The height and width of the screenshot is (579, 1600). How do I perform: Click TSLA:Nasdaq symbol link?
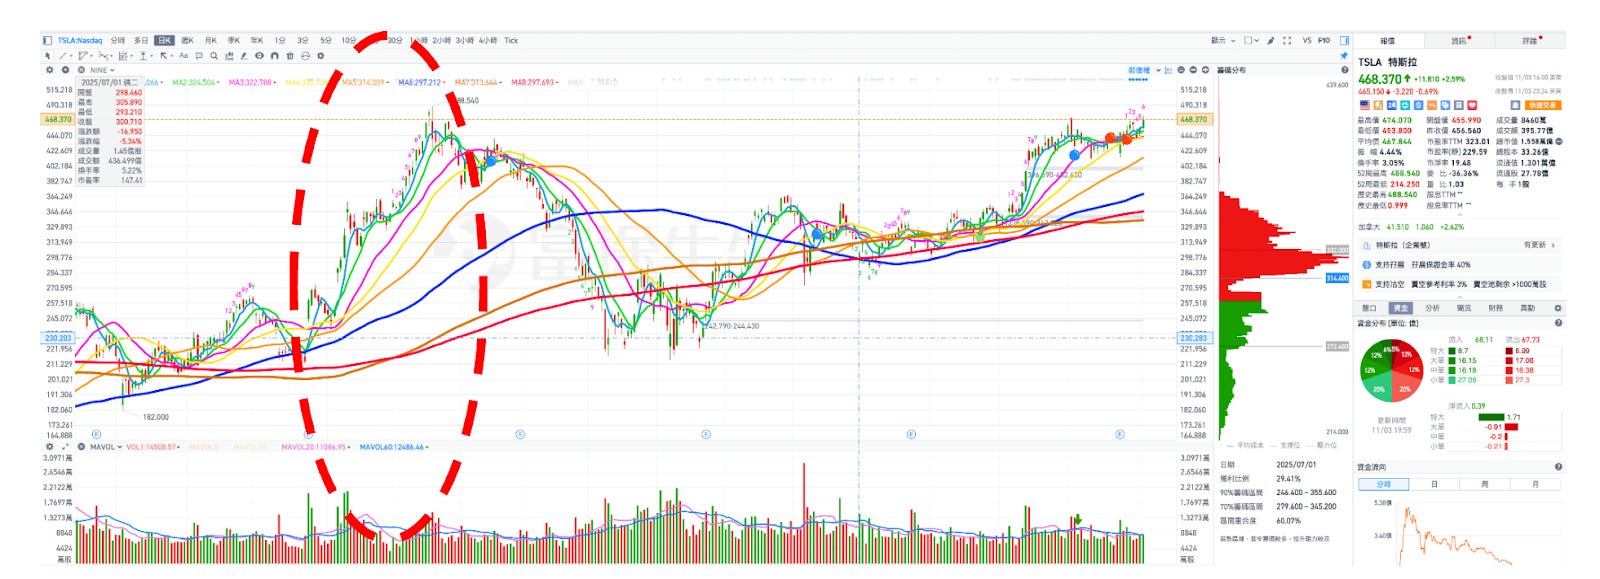pyautogui.click(x=80, y=41)
